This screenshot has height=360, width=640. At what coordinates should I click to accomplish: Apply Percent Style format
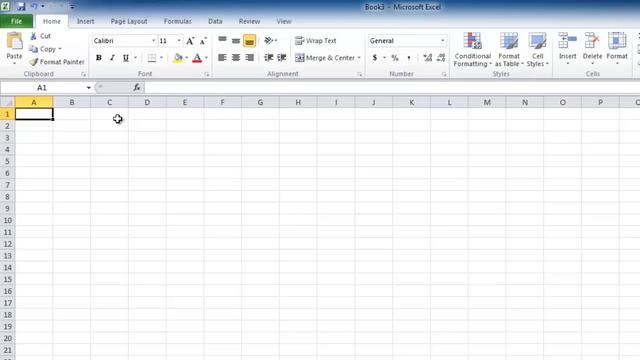395,58
